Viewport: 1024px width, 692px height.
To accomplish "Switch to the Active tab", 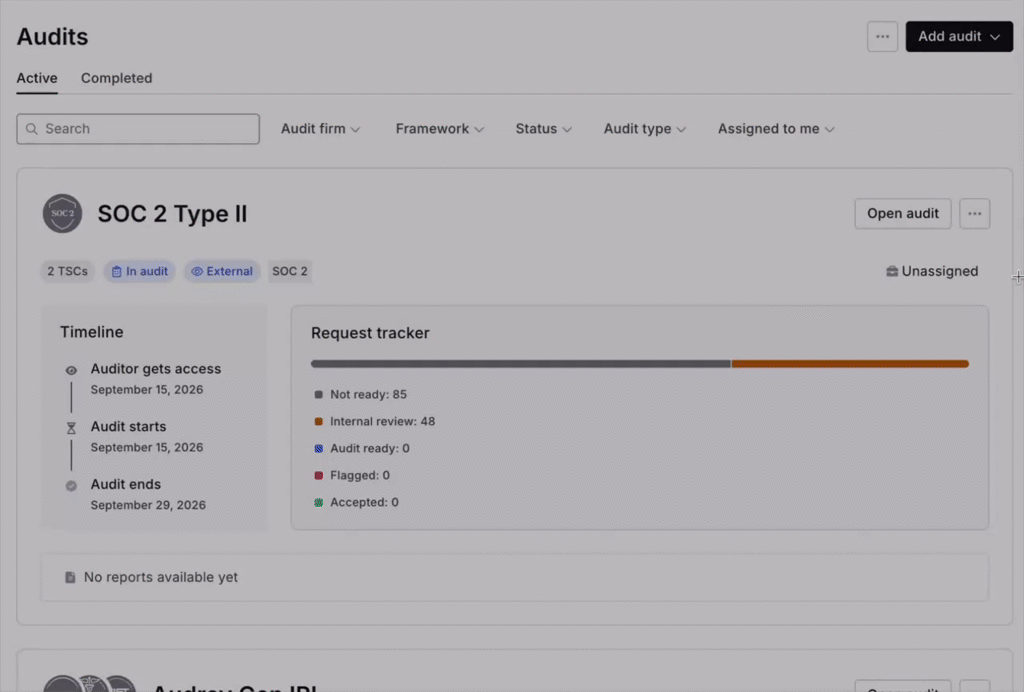I will pos(37,78).
